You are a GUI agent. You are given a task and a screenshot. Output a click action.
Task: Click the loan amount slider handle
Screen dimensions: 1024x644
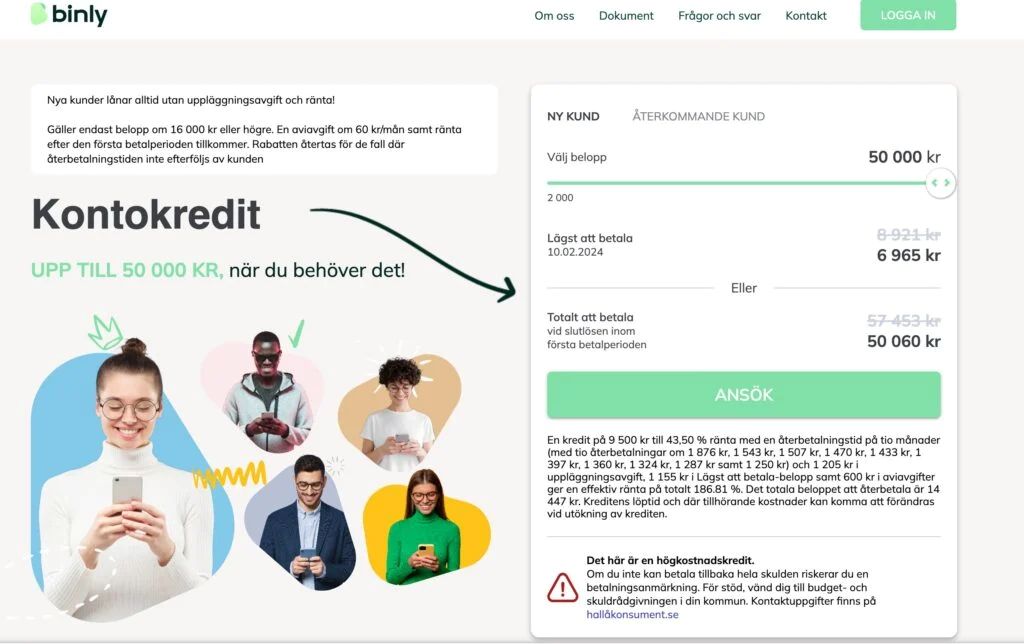[x=940, y=183]
